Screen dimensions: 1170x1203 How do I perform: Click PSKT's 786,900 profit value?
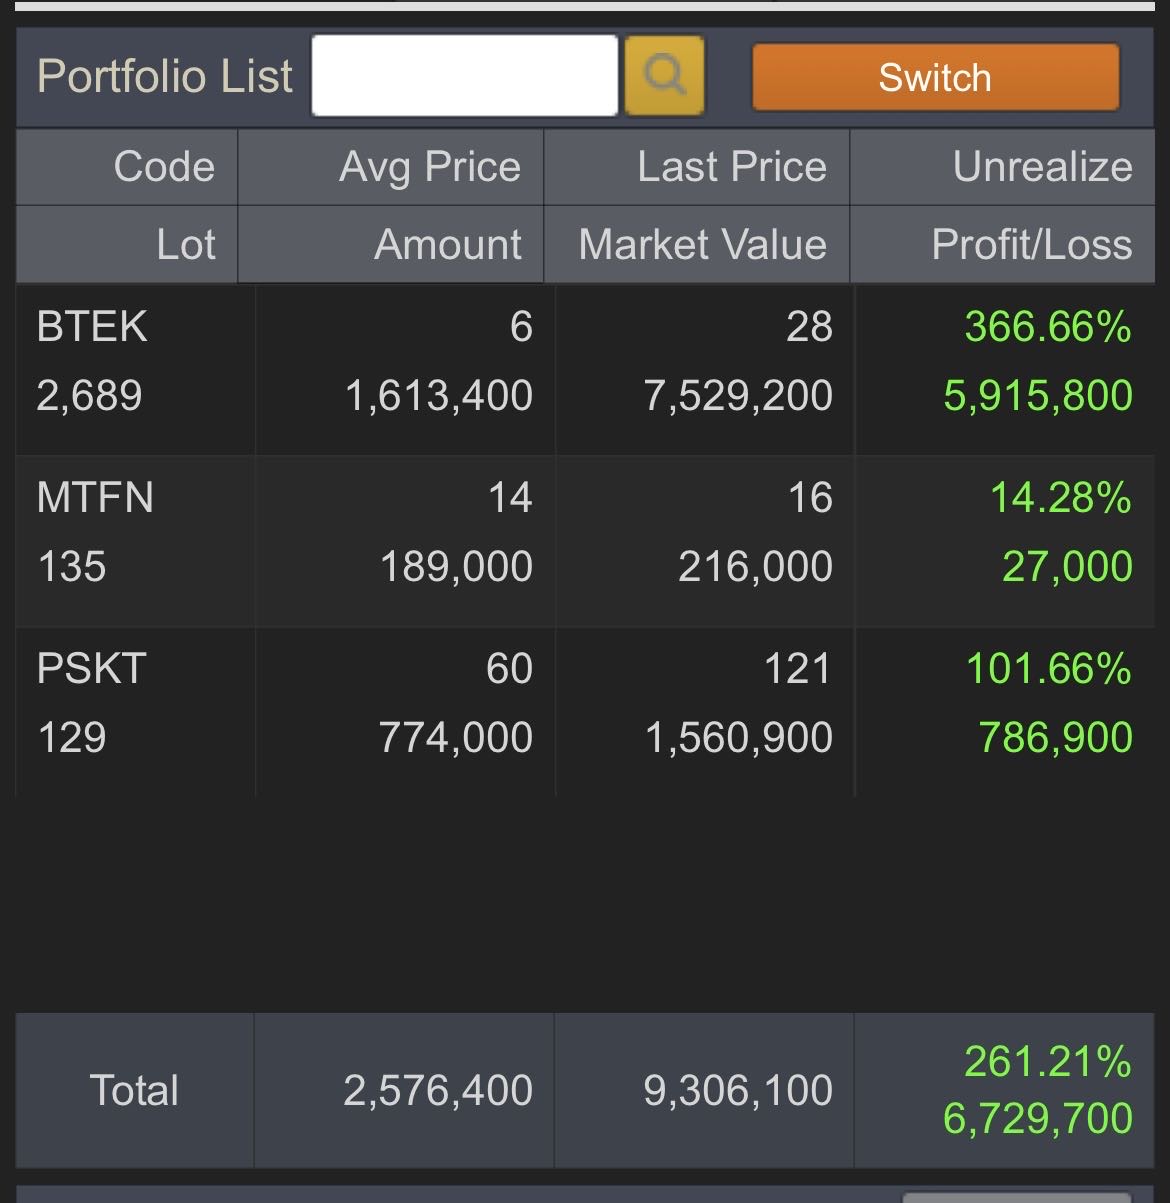[1054, 736]
